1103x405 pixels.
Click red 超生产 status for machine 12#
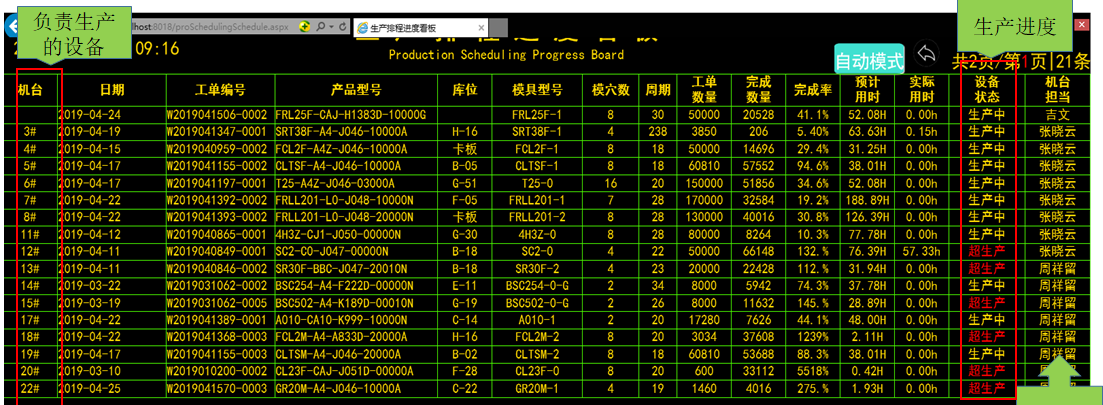pyautogui.click(x=986, y=251)
